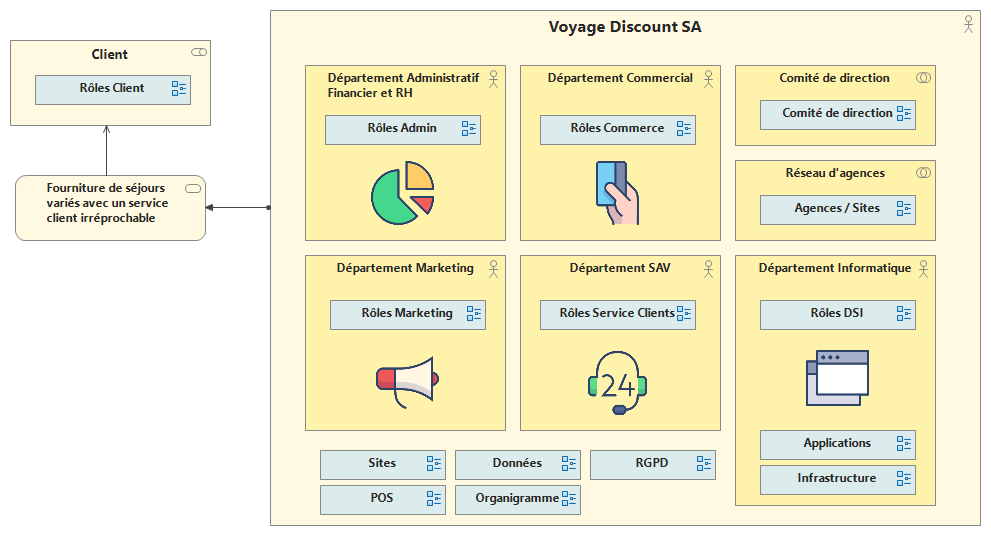Open the Organigramme diagram reference
This screenshot has width=991, height=536.
pyautogui.click(x=517, y=499)
